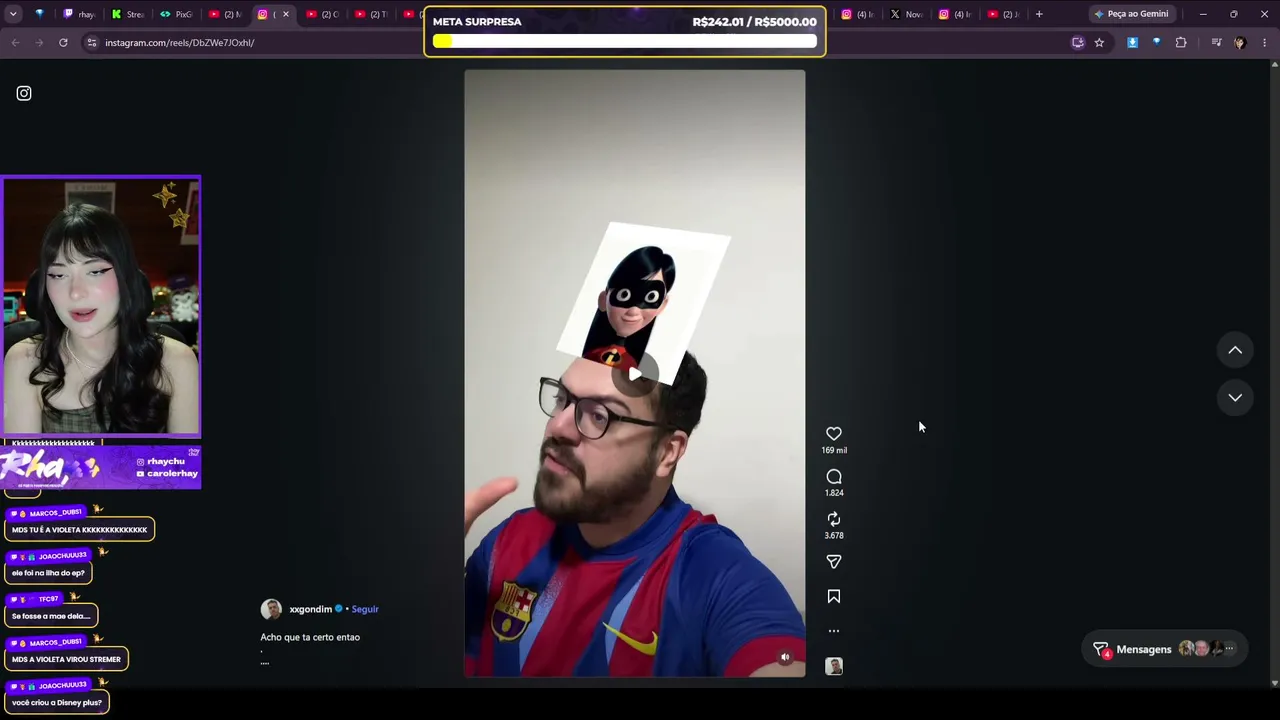Play the paused reel
The height and width of the screenshot is (720, 1280).
635,374
